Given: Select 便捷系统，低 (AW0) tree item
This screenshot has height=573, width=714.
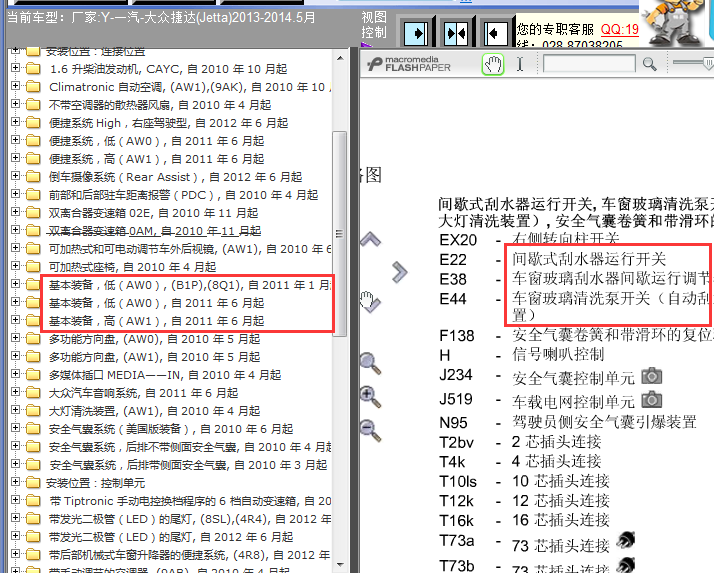Looking at the screenshot, I should click(156, 141).
